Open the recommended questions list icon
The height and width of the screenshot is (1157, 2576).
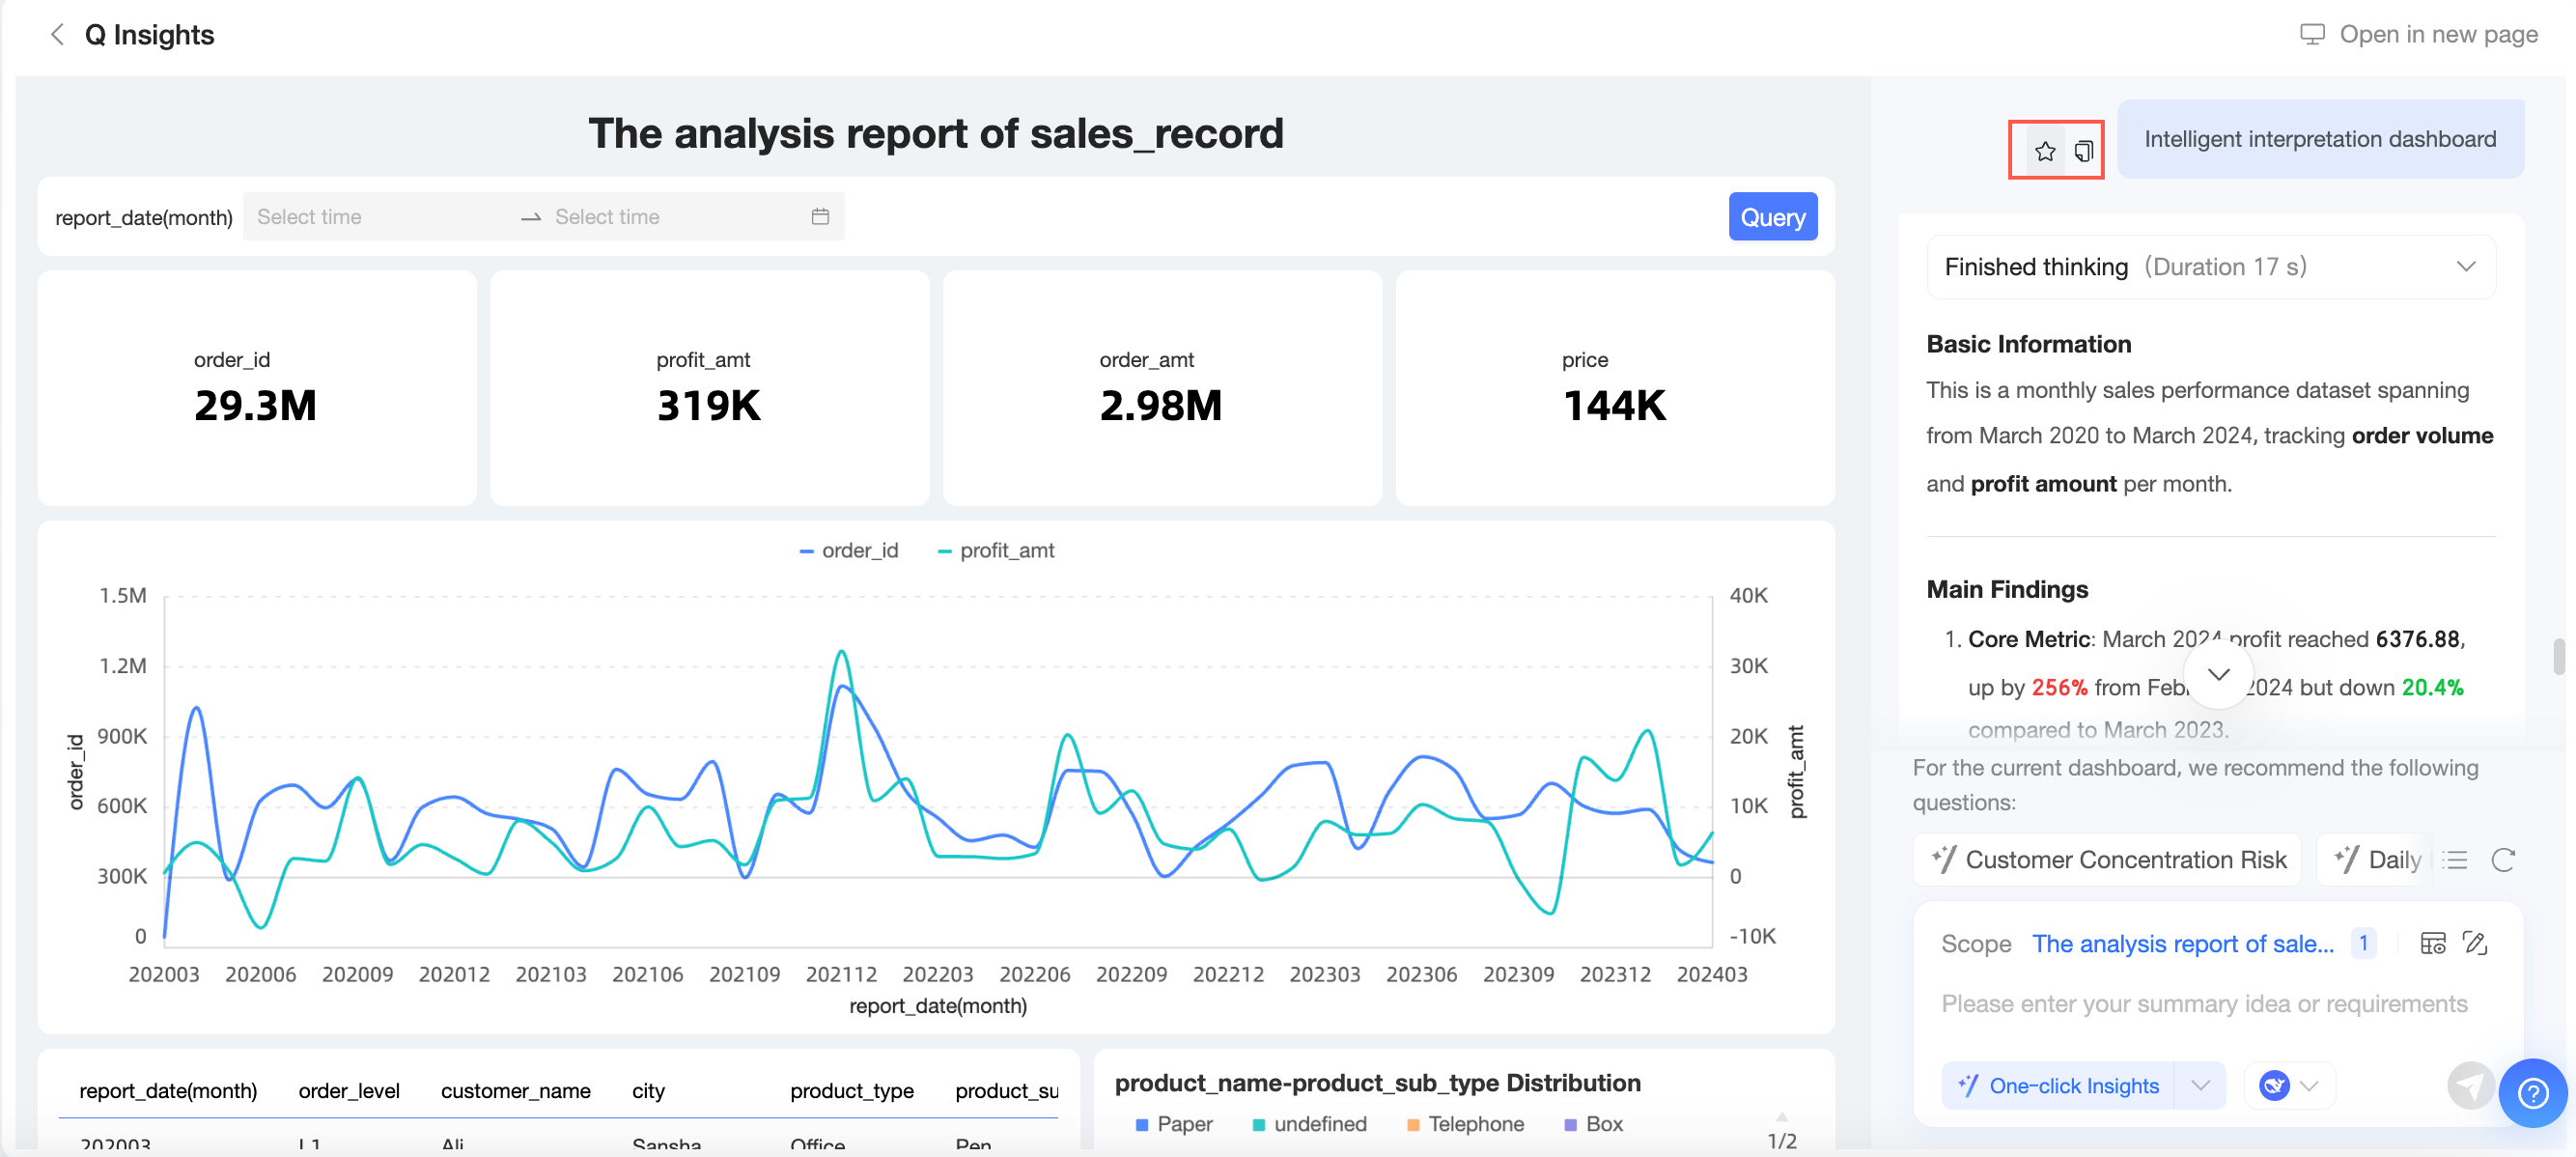point(2455,860)
